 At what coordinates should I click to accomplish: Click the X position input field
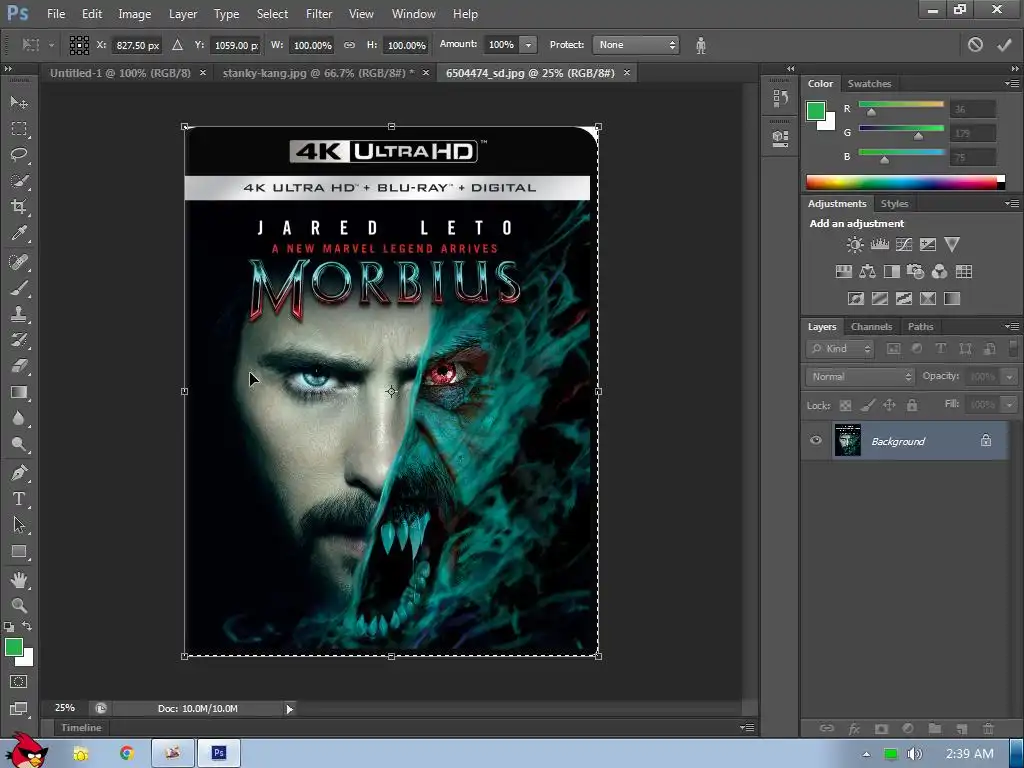(138, 45)
